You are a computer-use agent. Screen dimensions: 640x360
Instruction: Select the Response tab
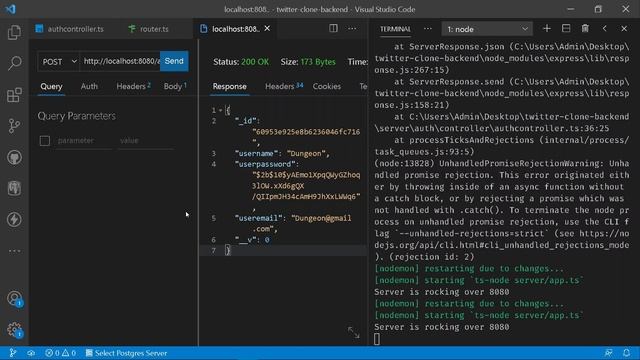coord(229,87)
